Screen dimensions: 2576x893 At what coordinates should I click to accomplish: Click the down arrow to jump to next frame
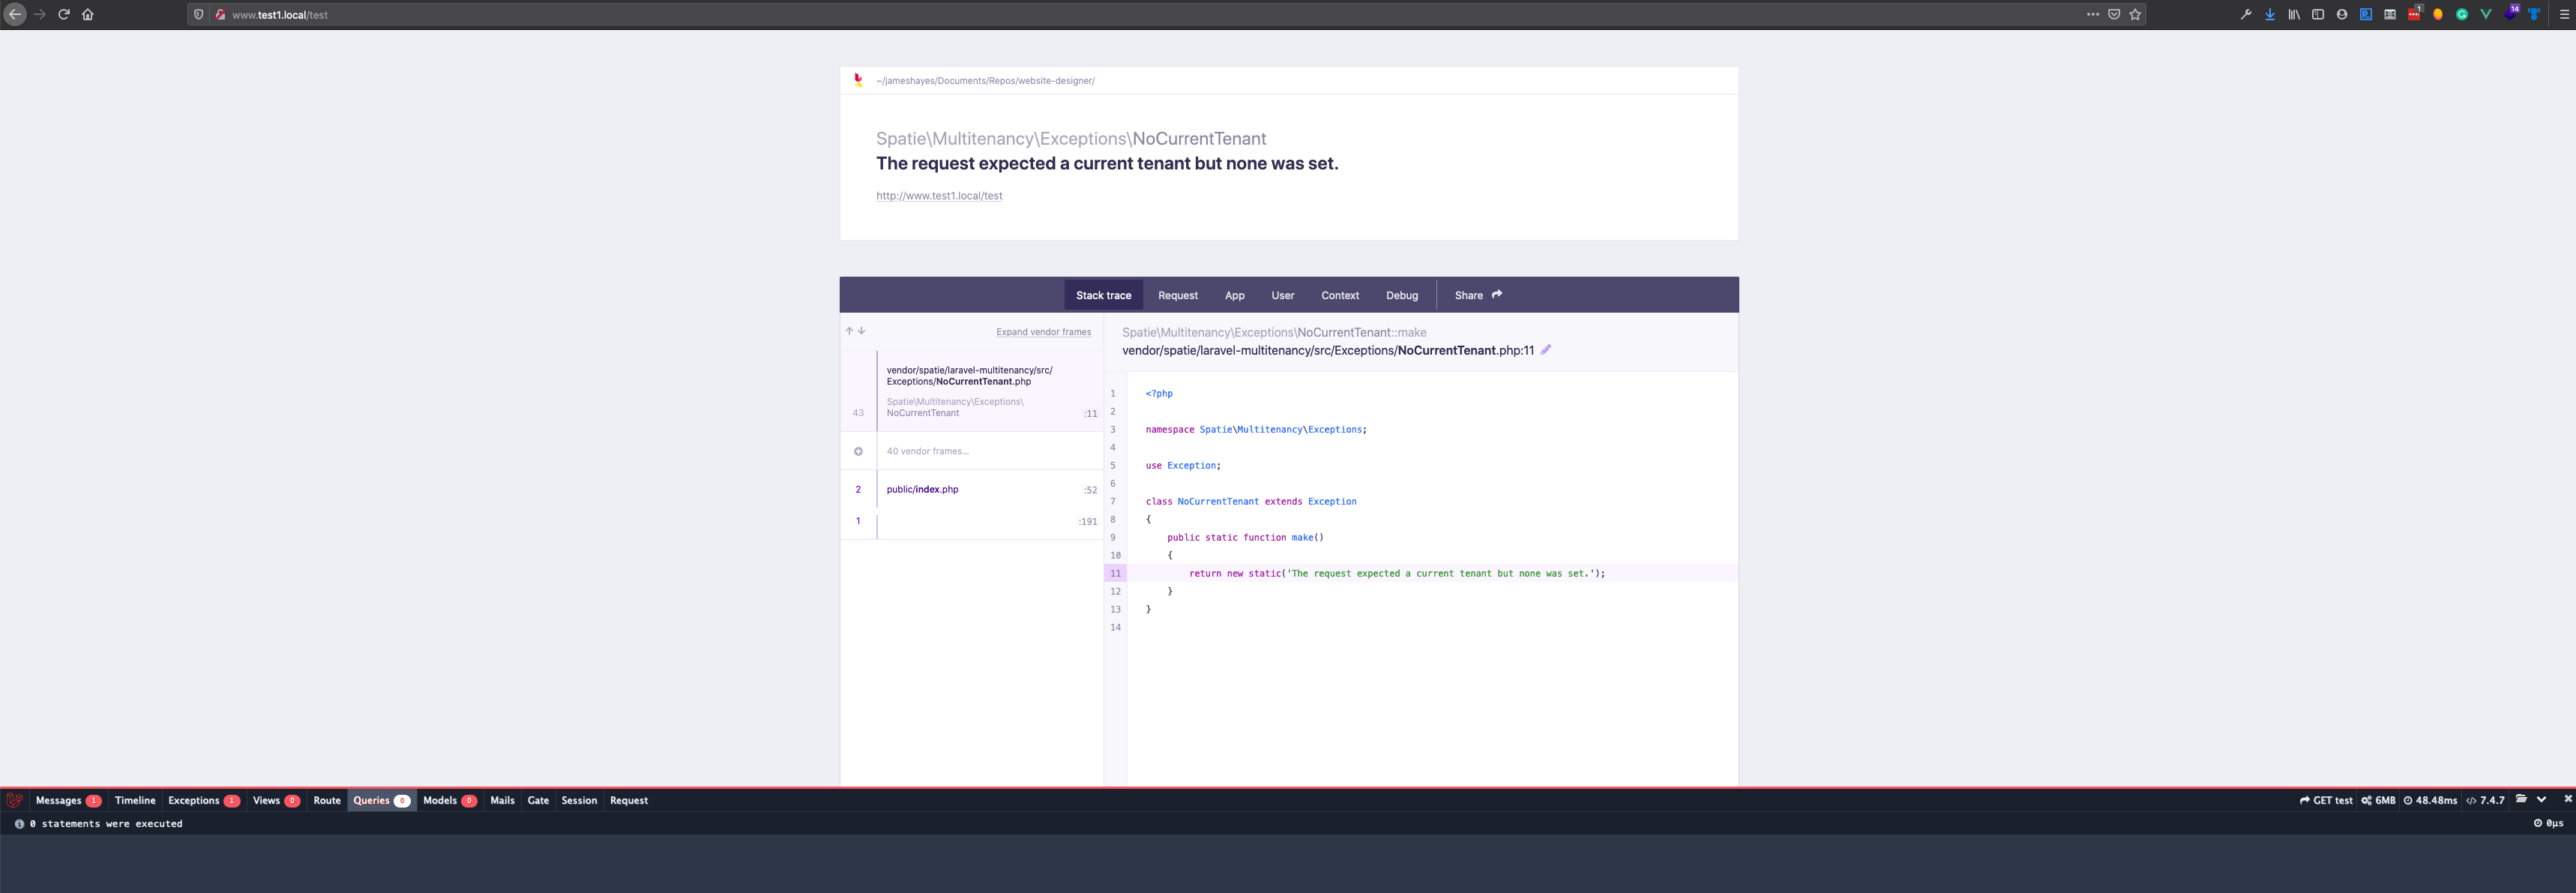(861, 330)
